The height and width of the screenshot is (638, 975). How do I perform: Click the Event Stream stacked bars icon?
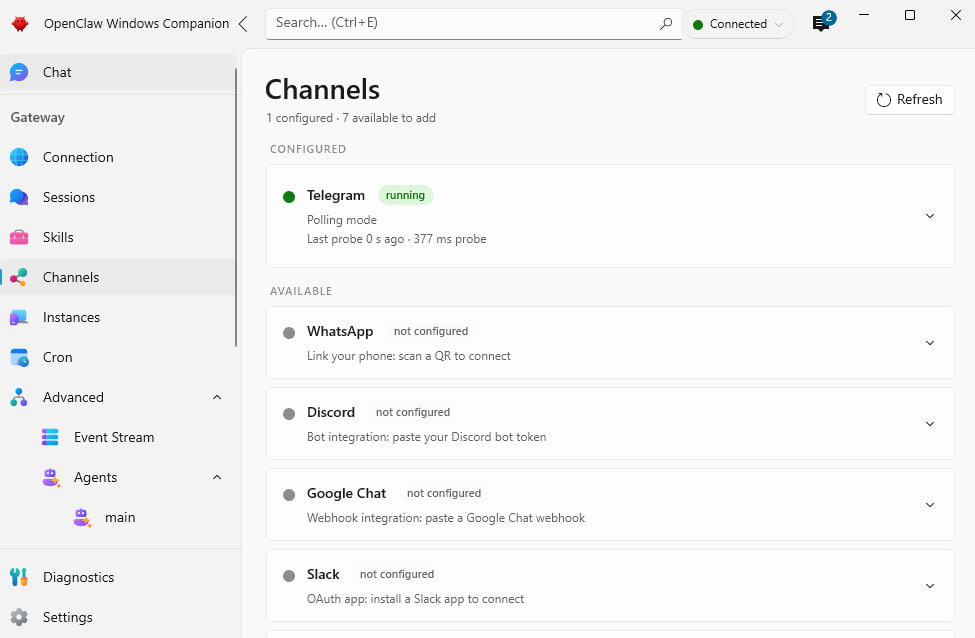50,437
